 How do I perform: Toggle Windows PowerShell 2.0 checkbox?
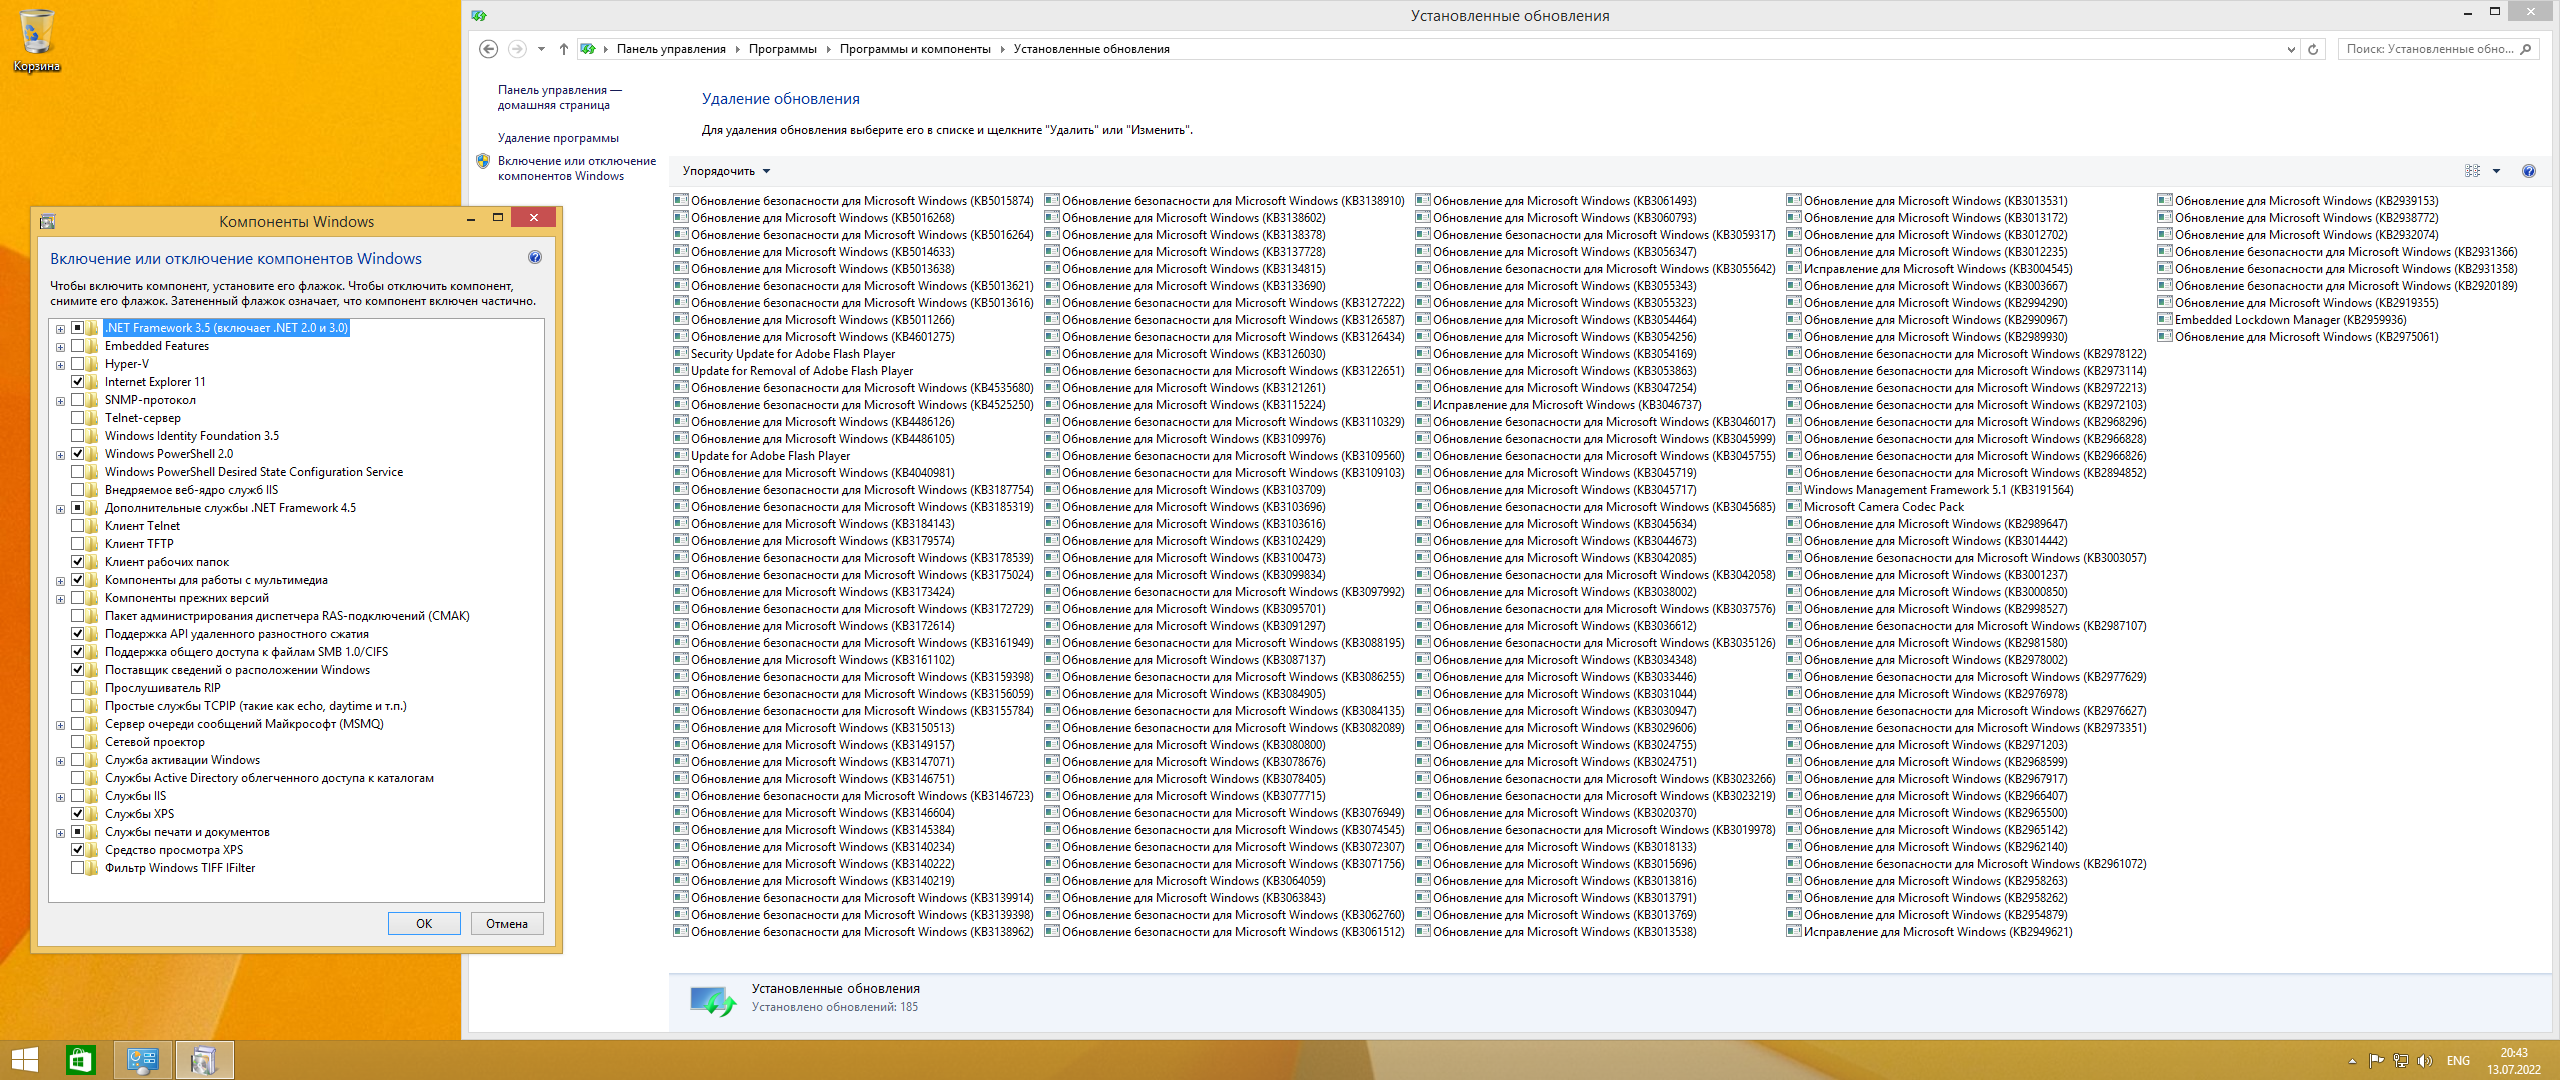(x=77, y=454)
